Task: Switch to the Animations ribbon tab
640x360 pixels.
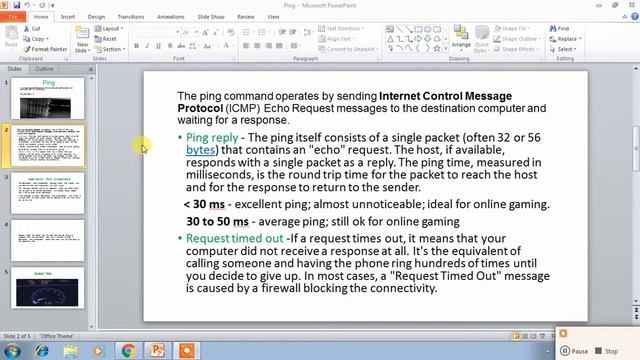Action: point(171,17)
